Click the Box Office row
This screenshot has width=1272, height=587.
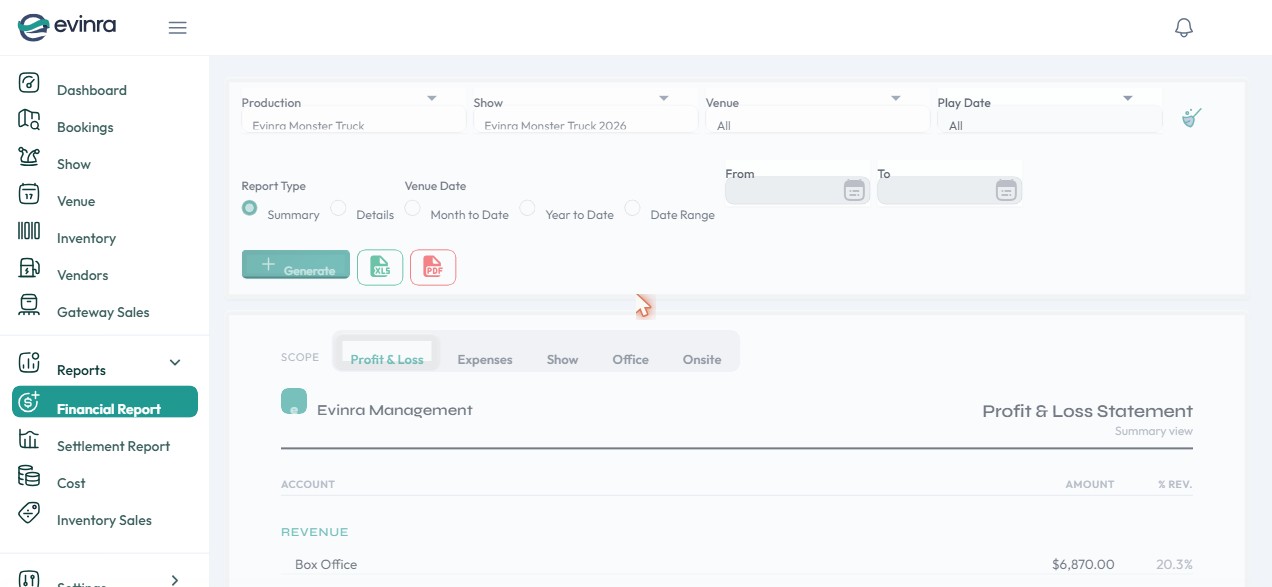pos(737,564)
